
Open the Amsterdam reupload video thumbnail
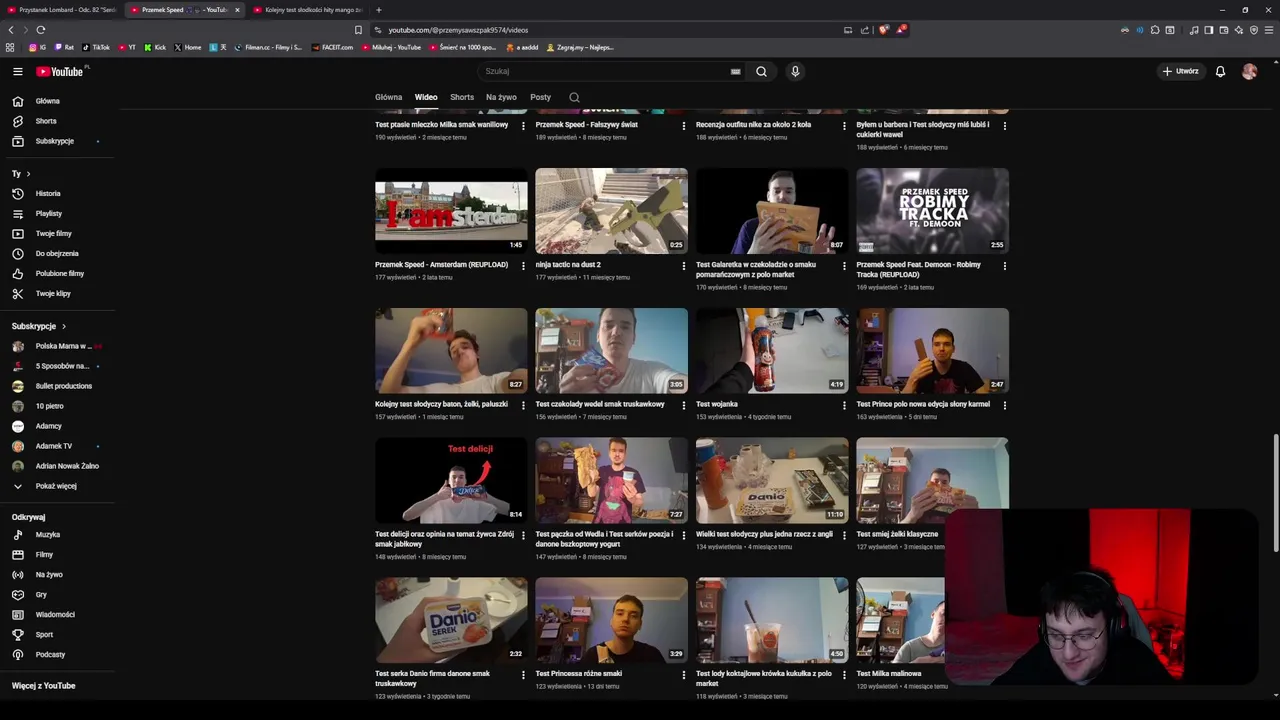(451, 211)
